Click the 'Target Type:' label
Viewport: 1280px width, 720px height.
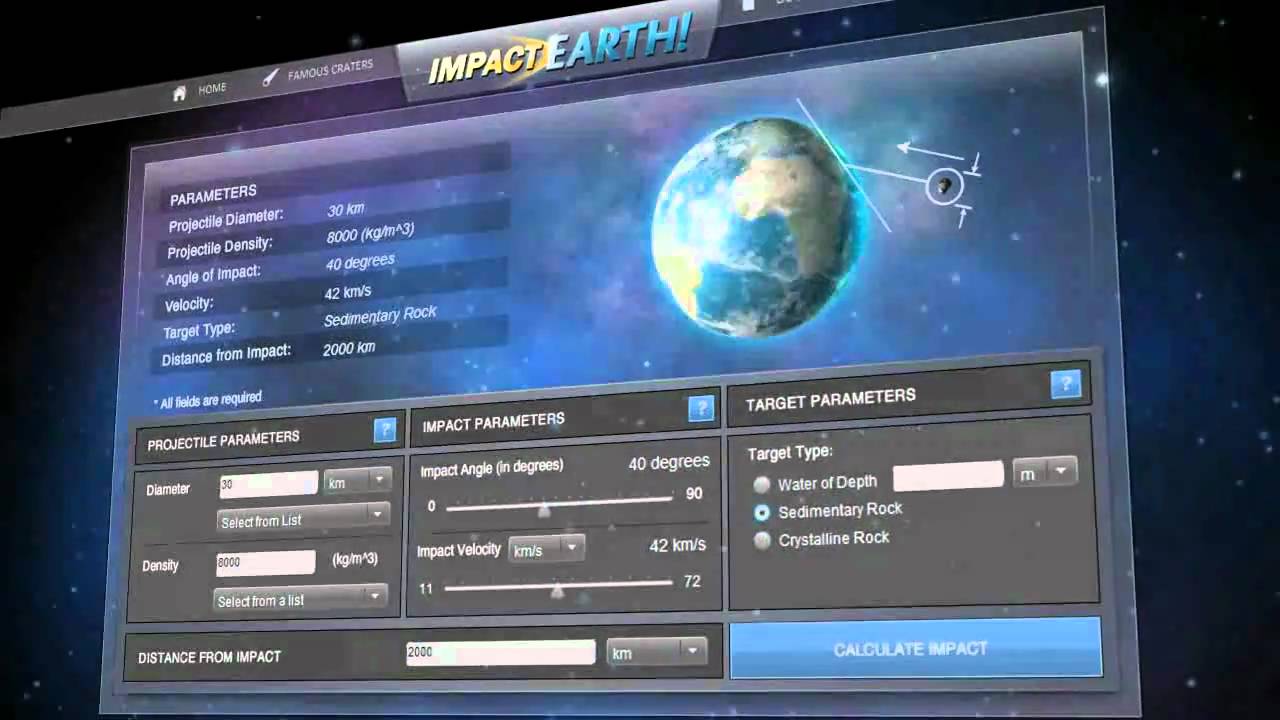coord(791,453)
